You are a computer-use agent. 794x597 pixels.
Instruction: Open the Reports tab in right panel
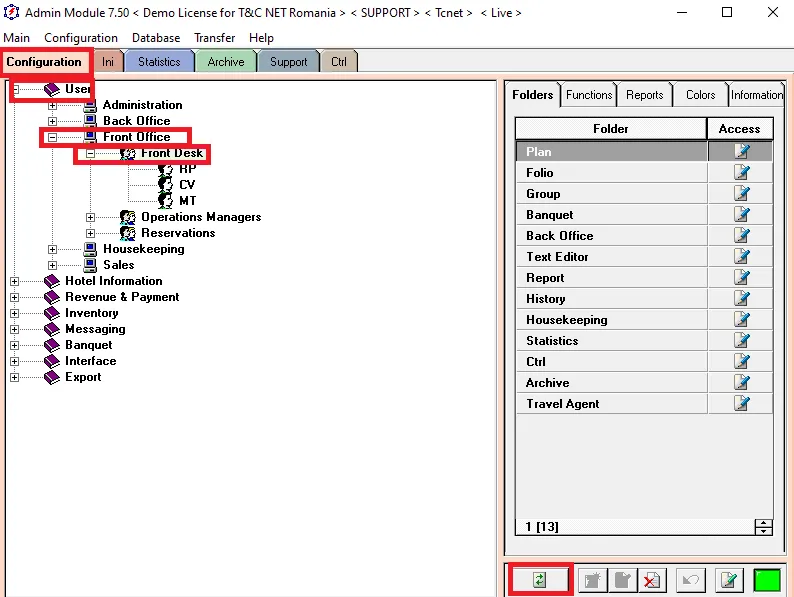[645, 95]
